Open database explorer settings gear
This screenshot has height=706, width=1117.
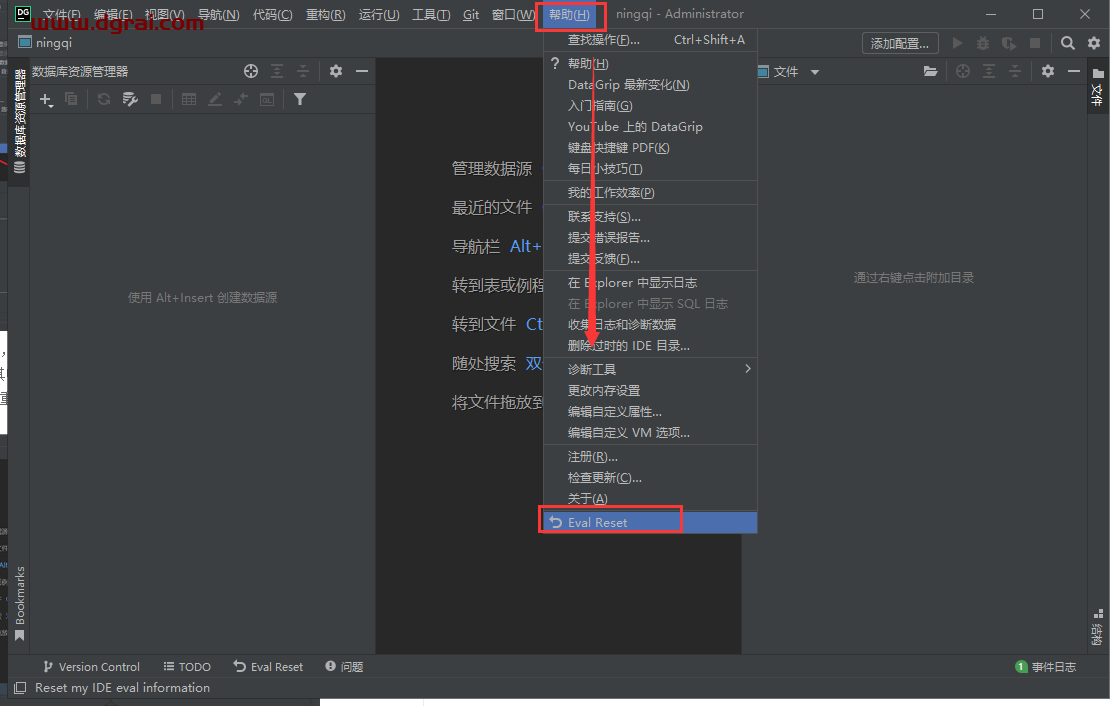336,71
